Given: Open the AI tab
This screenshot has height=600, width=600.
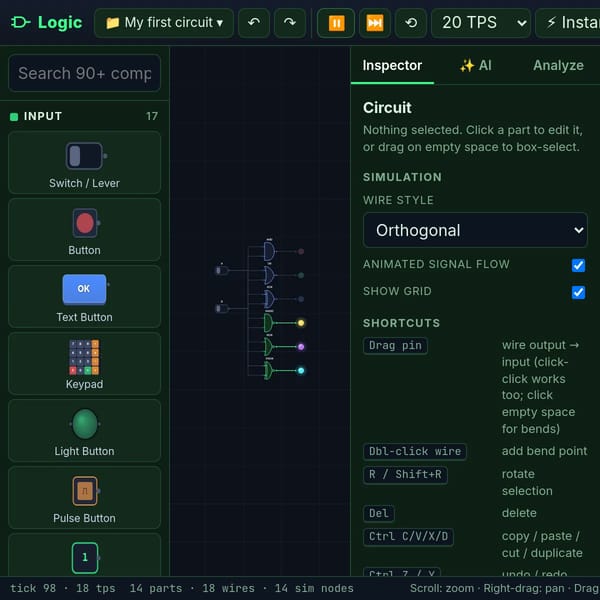Looking at the screenshot, I should pyautogui.click(x=475, y=65).
